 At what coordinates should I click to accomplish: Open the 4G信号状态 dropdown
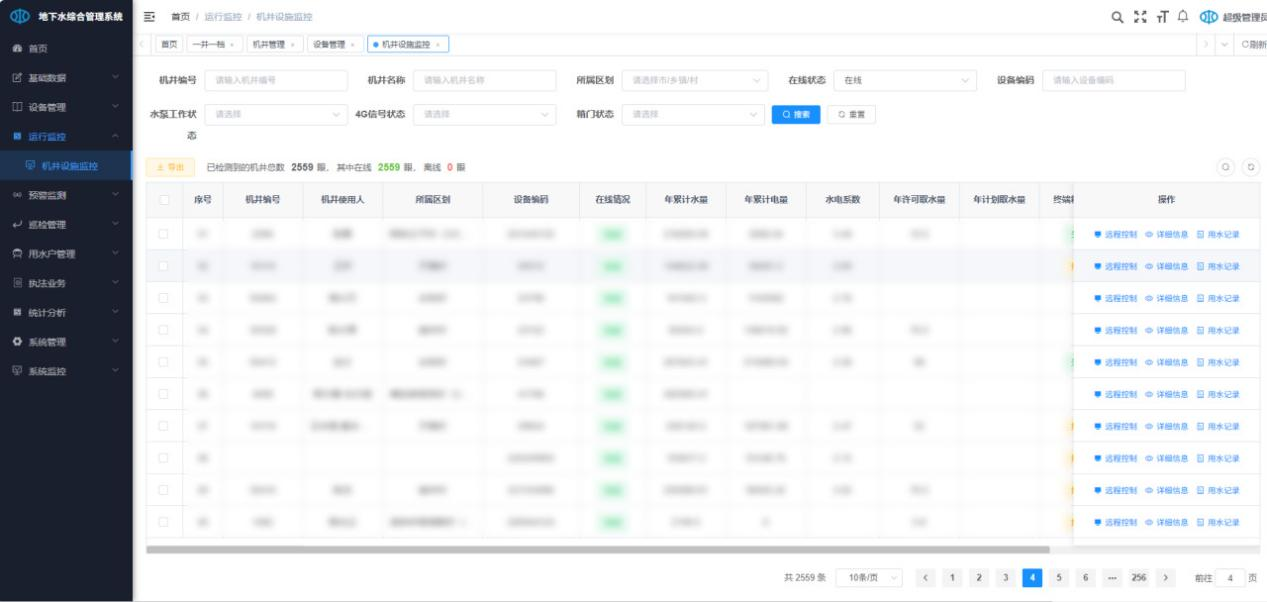tap(484, 114)
